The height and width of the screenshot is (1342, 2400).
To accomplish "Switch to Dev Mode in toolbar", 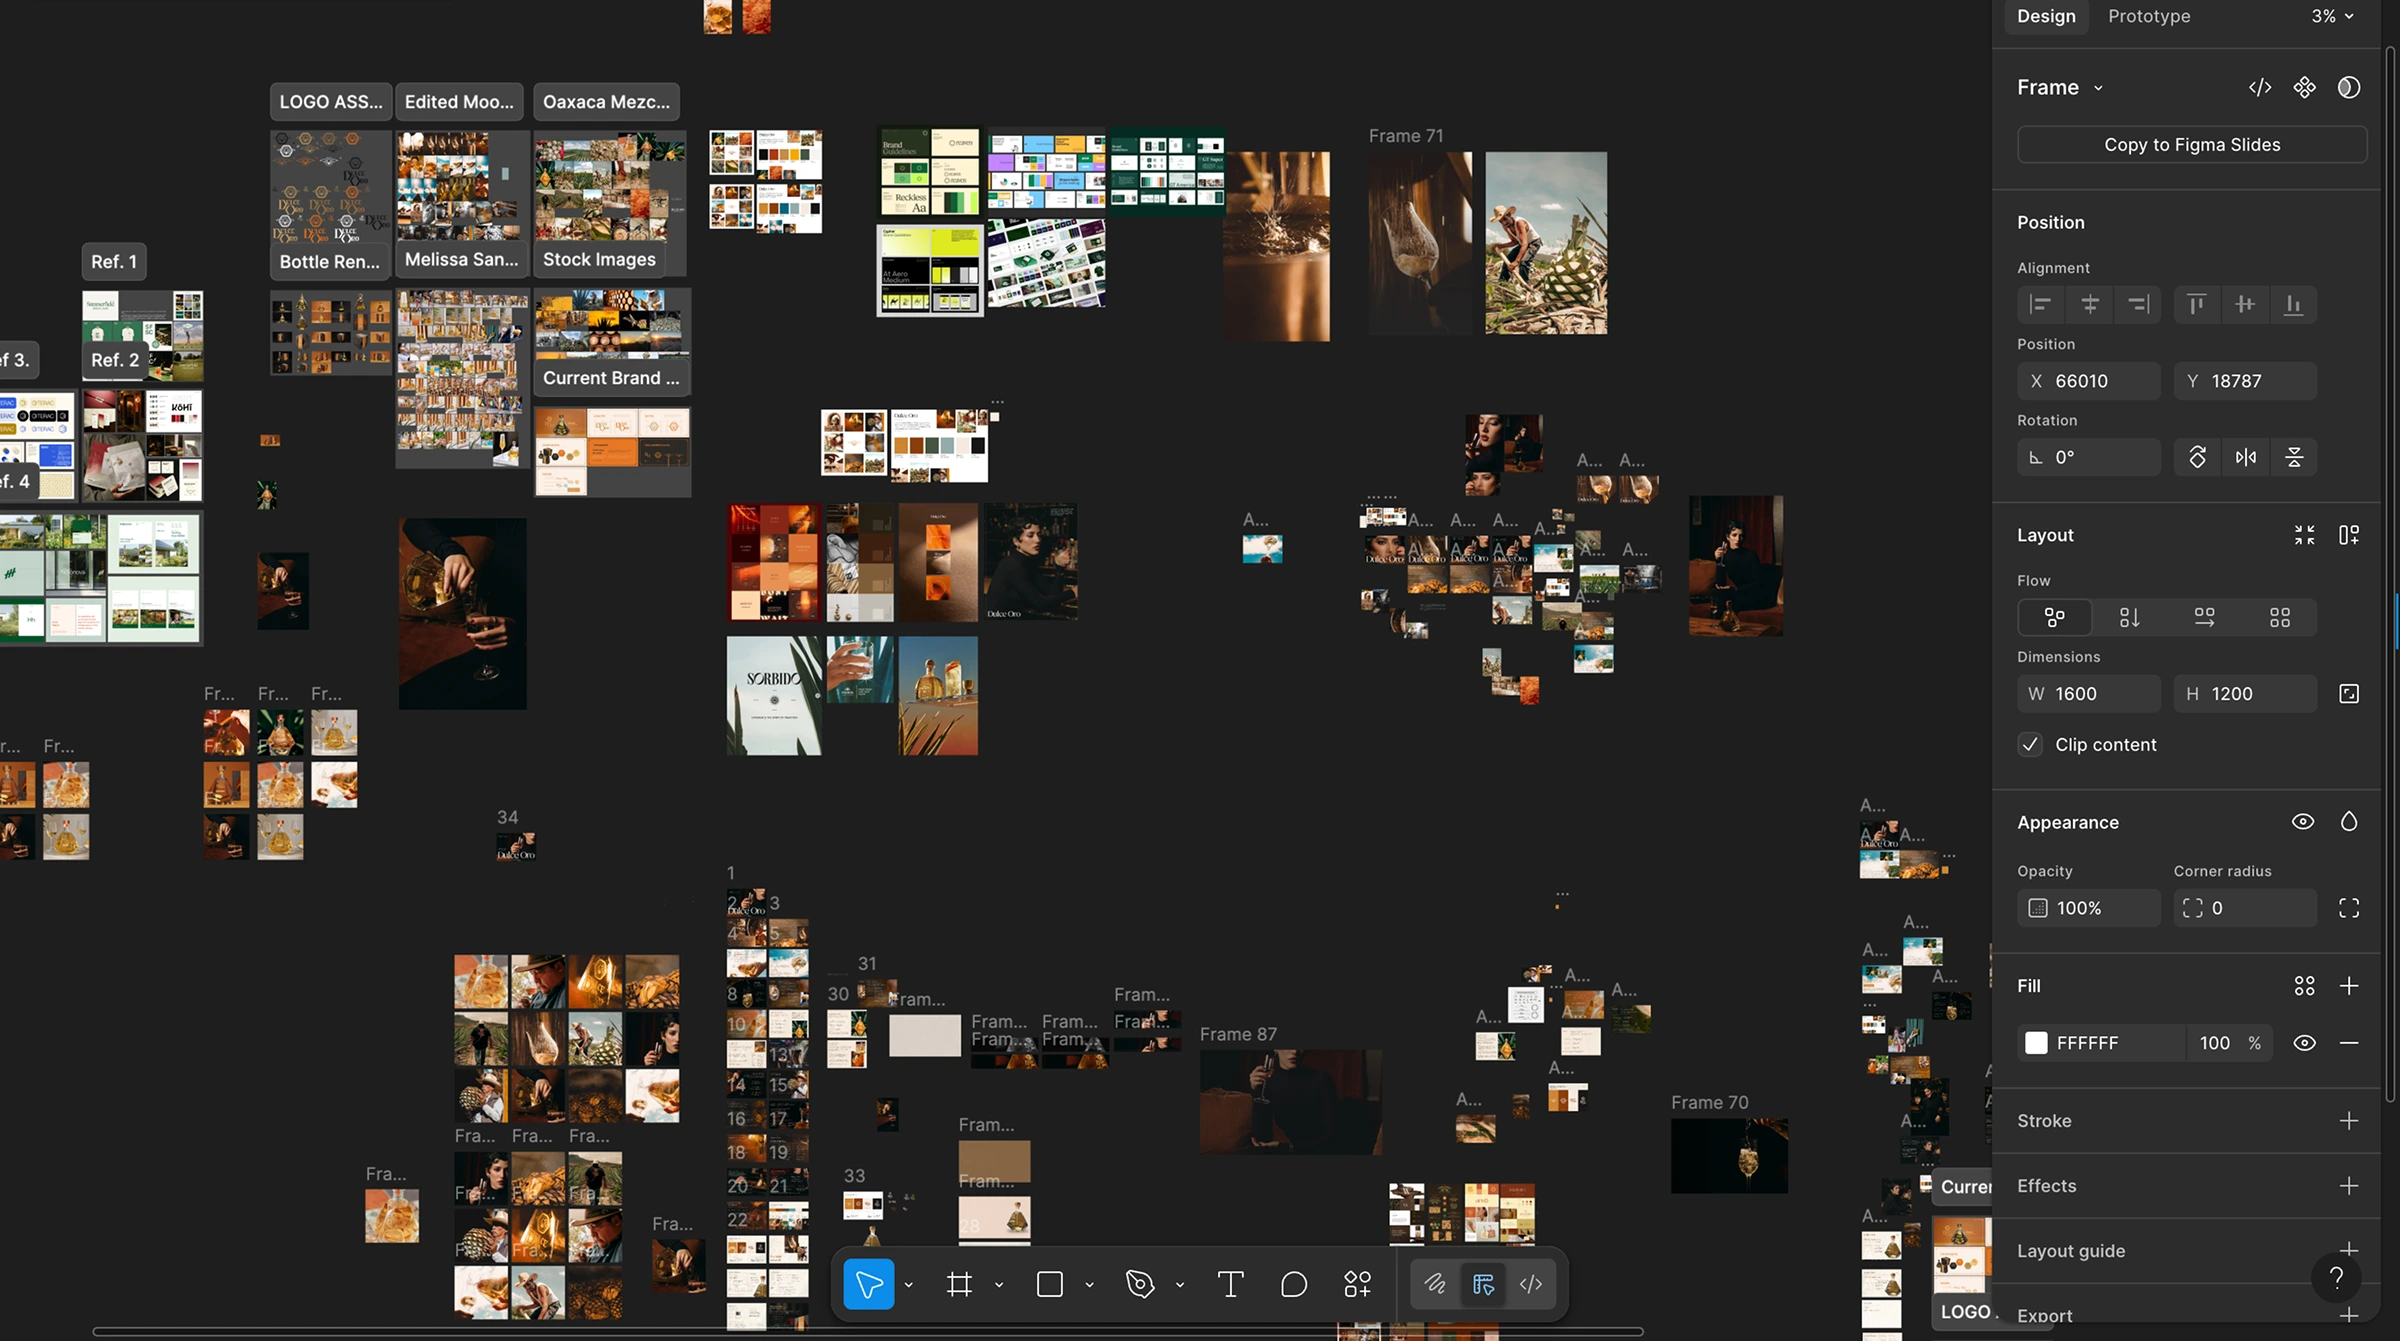I will pos(1530,1284).
